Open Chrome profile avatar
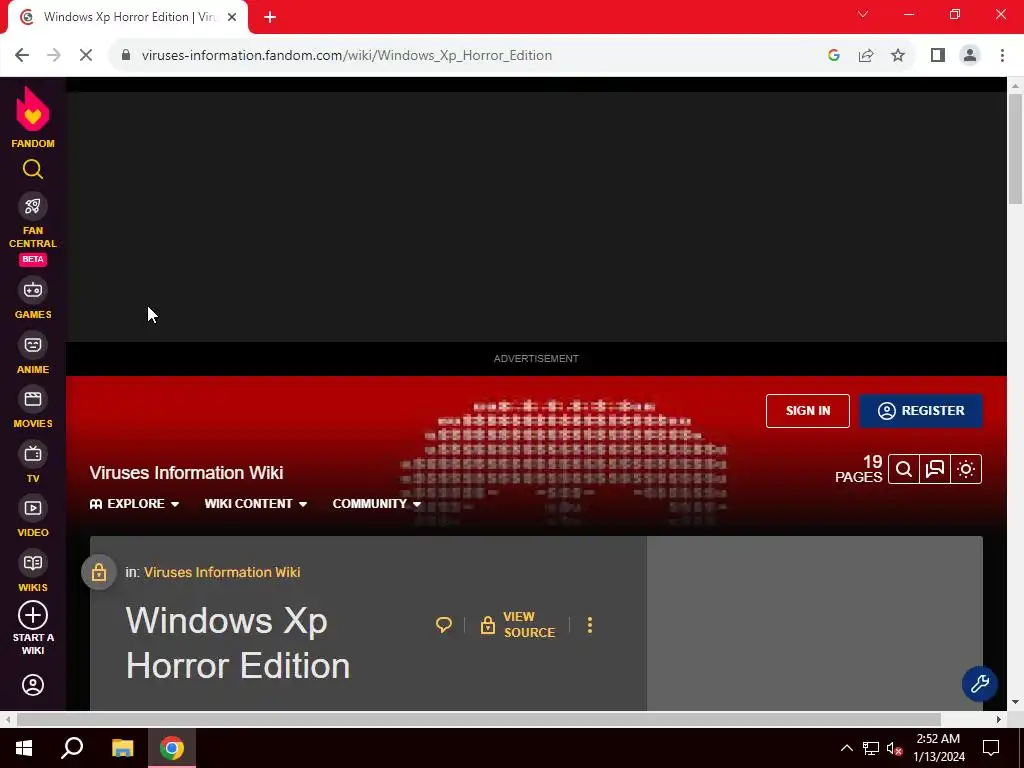1024x768 pixels. coord(970,56)
